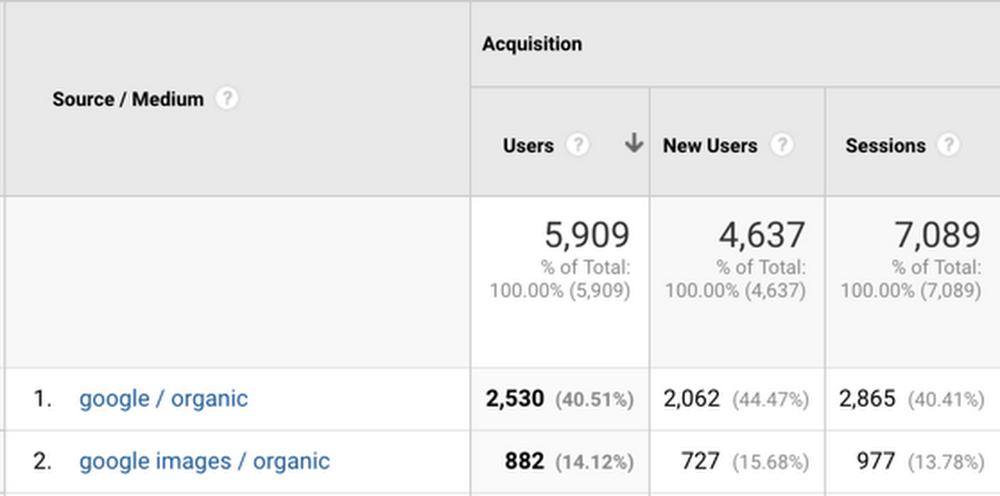This screenshot has width=1000, height=496.
Task: Click the total Users value 5,909
Action: pyautogui.click(x=587, y=235)
